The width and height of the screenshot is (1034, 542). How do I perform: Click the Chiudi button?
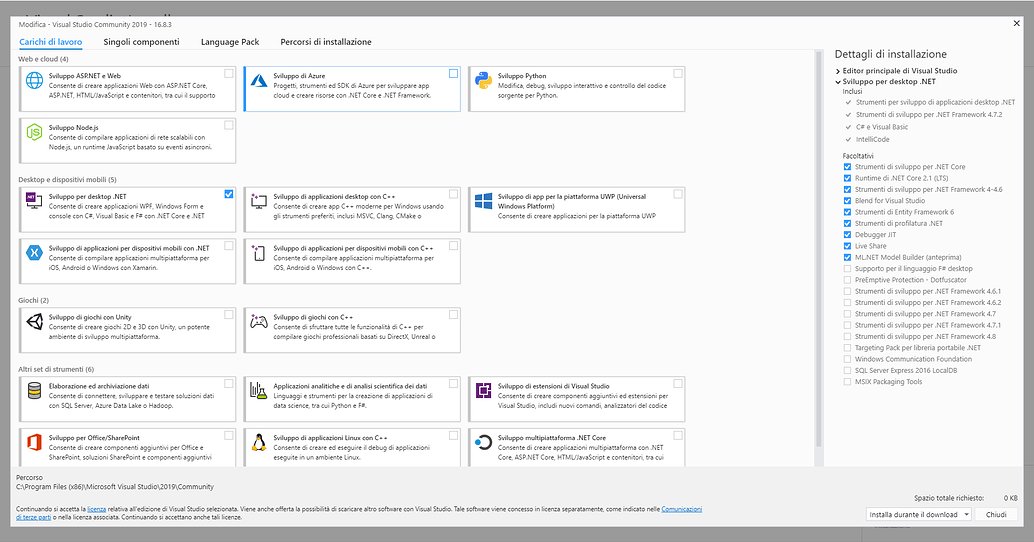point(996,514)
